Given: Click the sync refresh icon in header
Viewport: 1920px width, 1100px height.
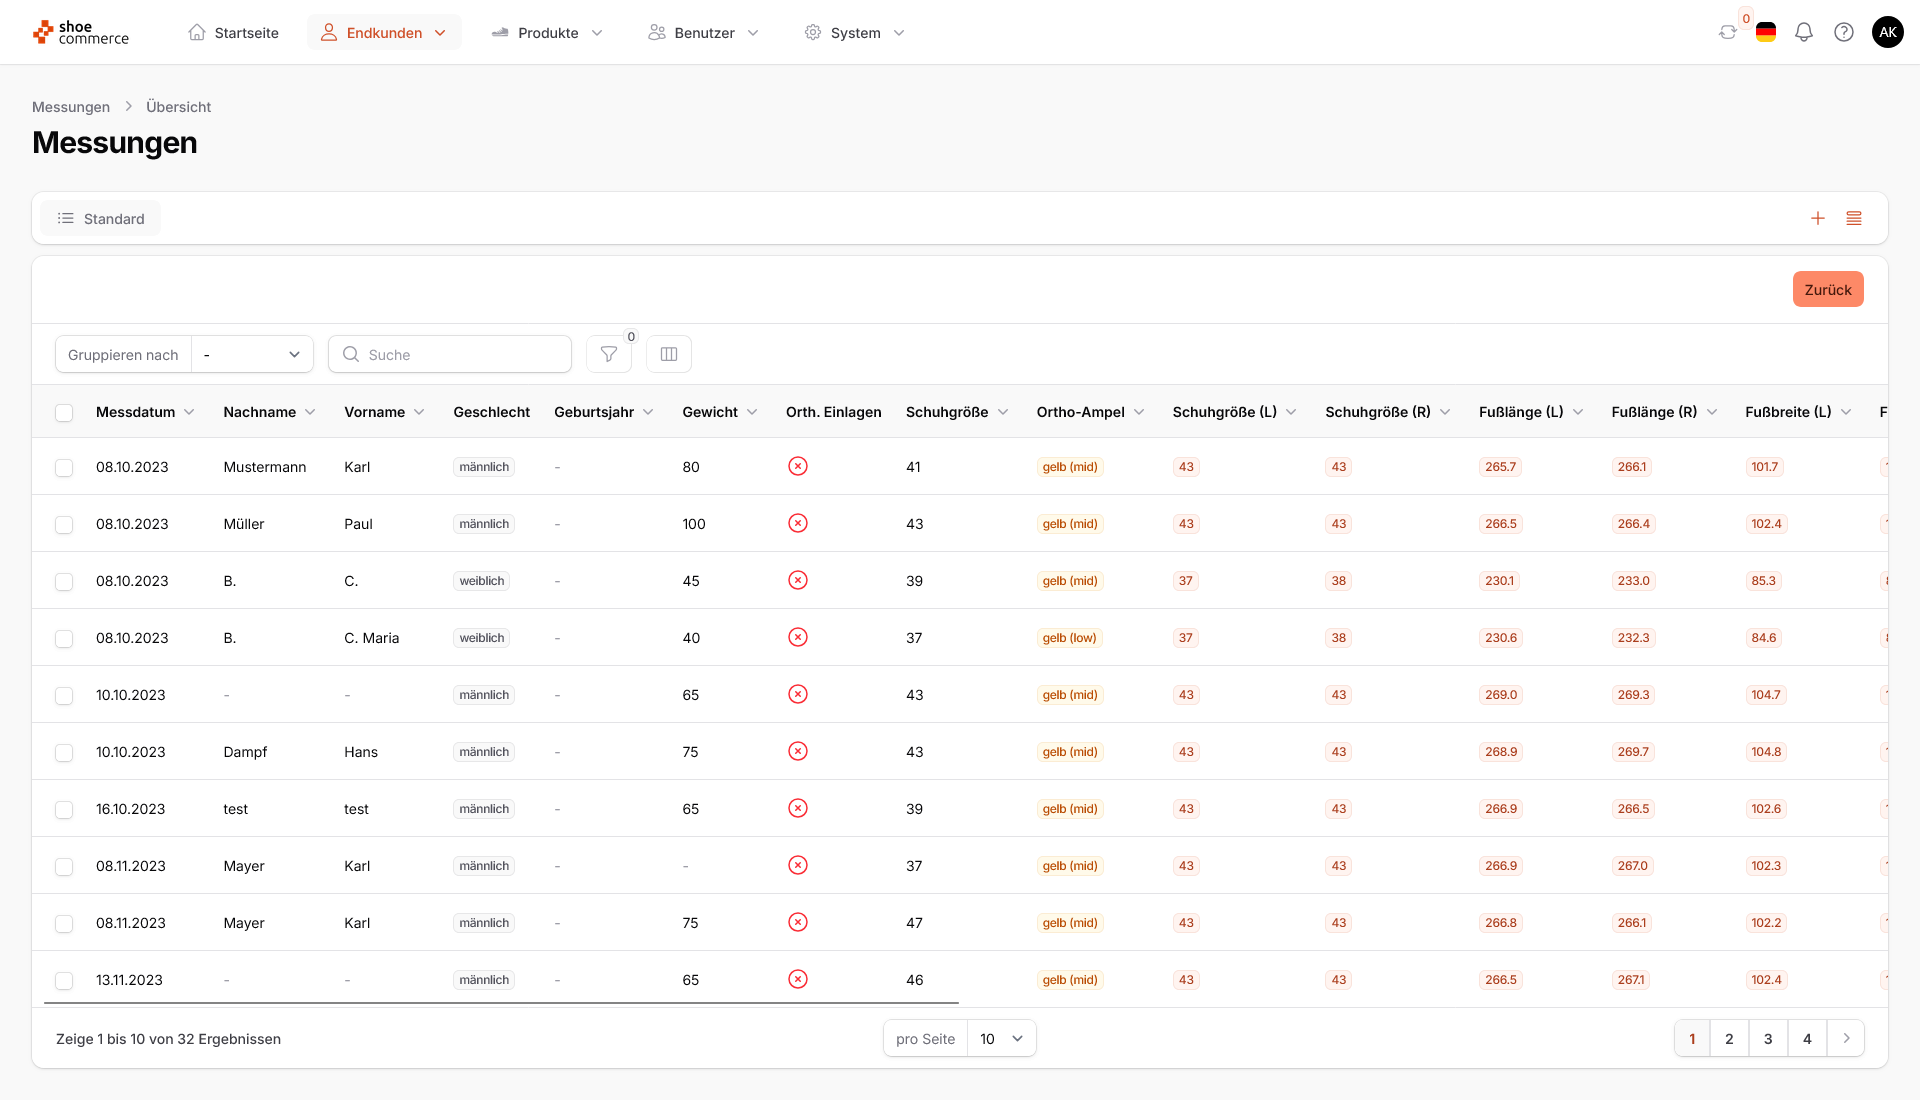Looking at the screenshot, I should tap(1727, 32).
